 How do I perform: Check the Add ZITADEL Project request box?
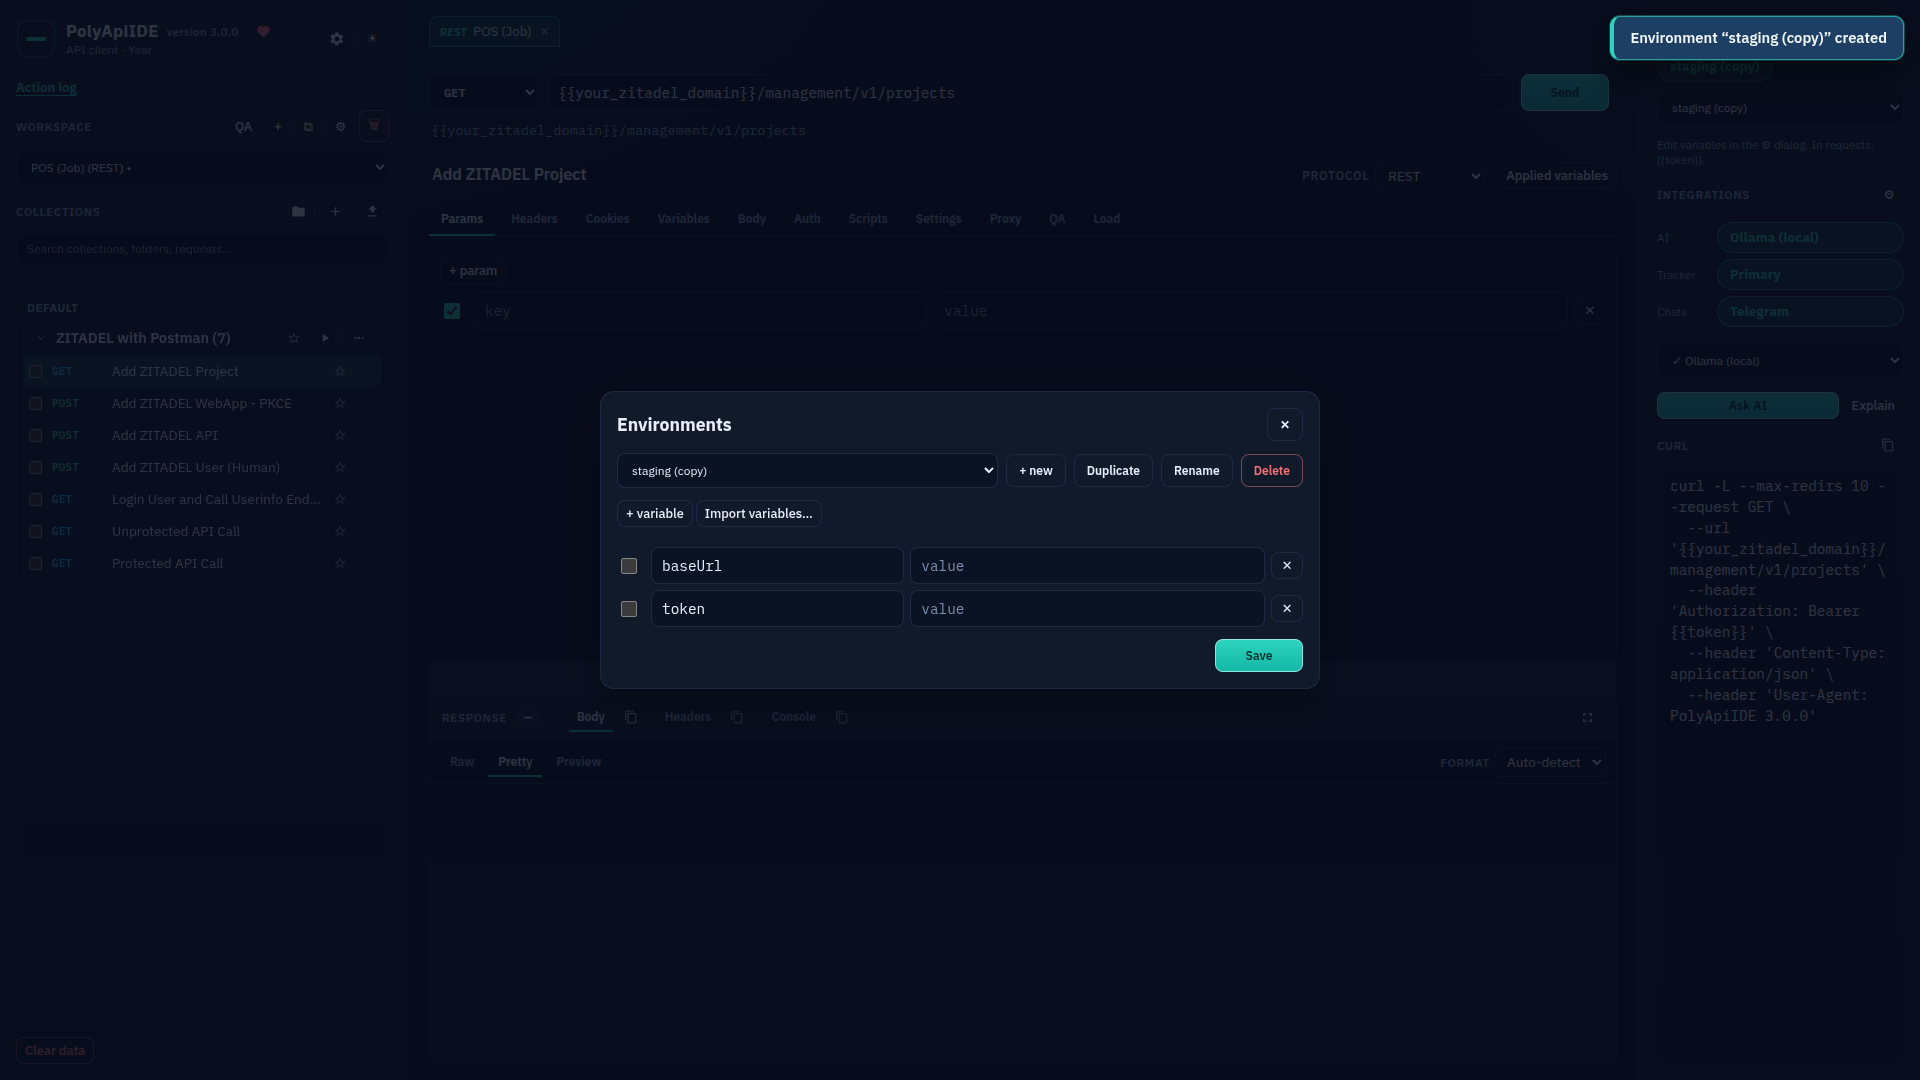[x=35, y=372]
